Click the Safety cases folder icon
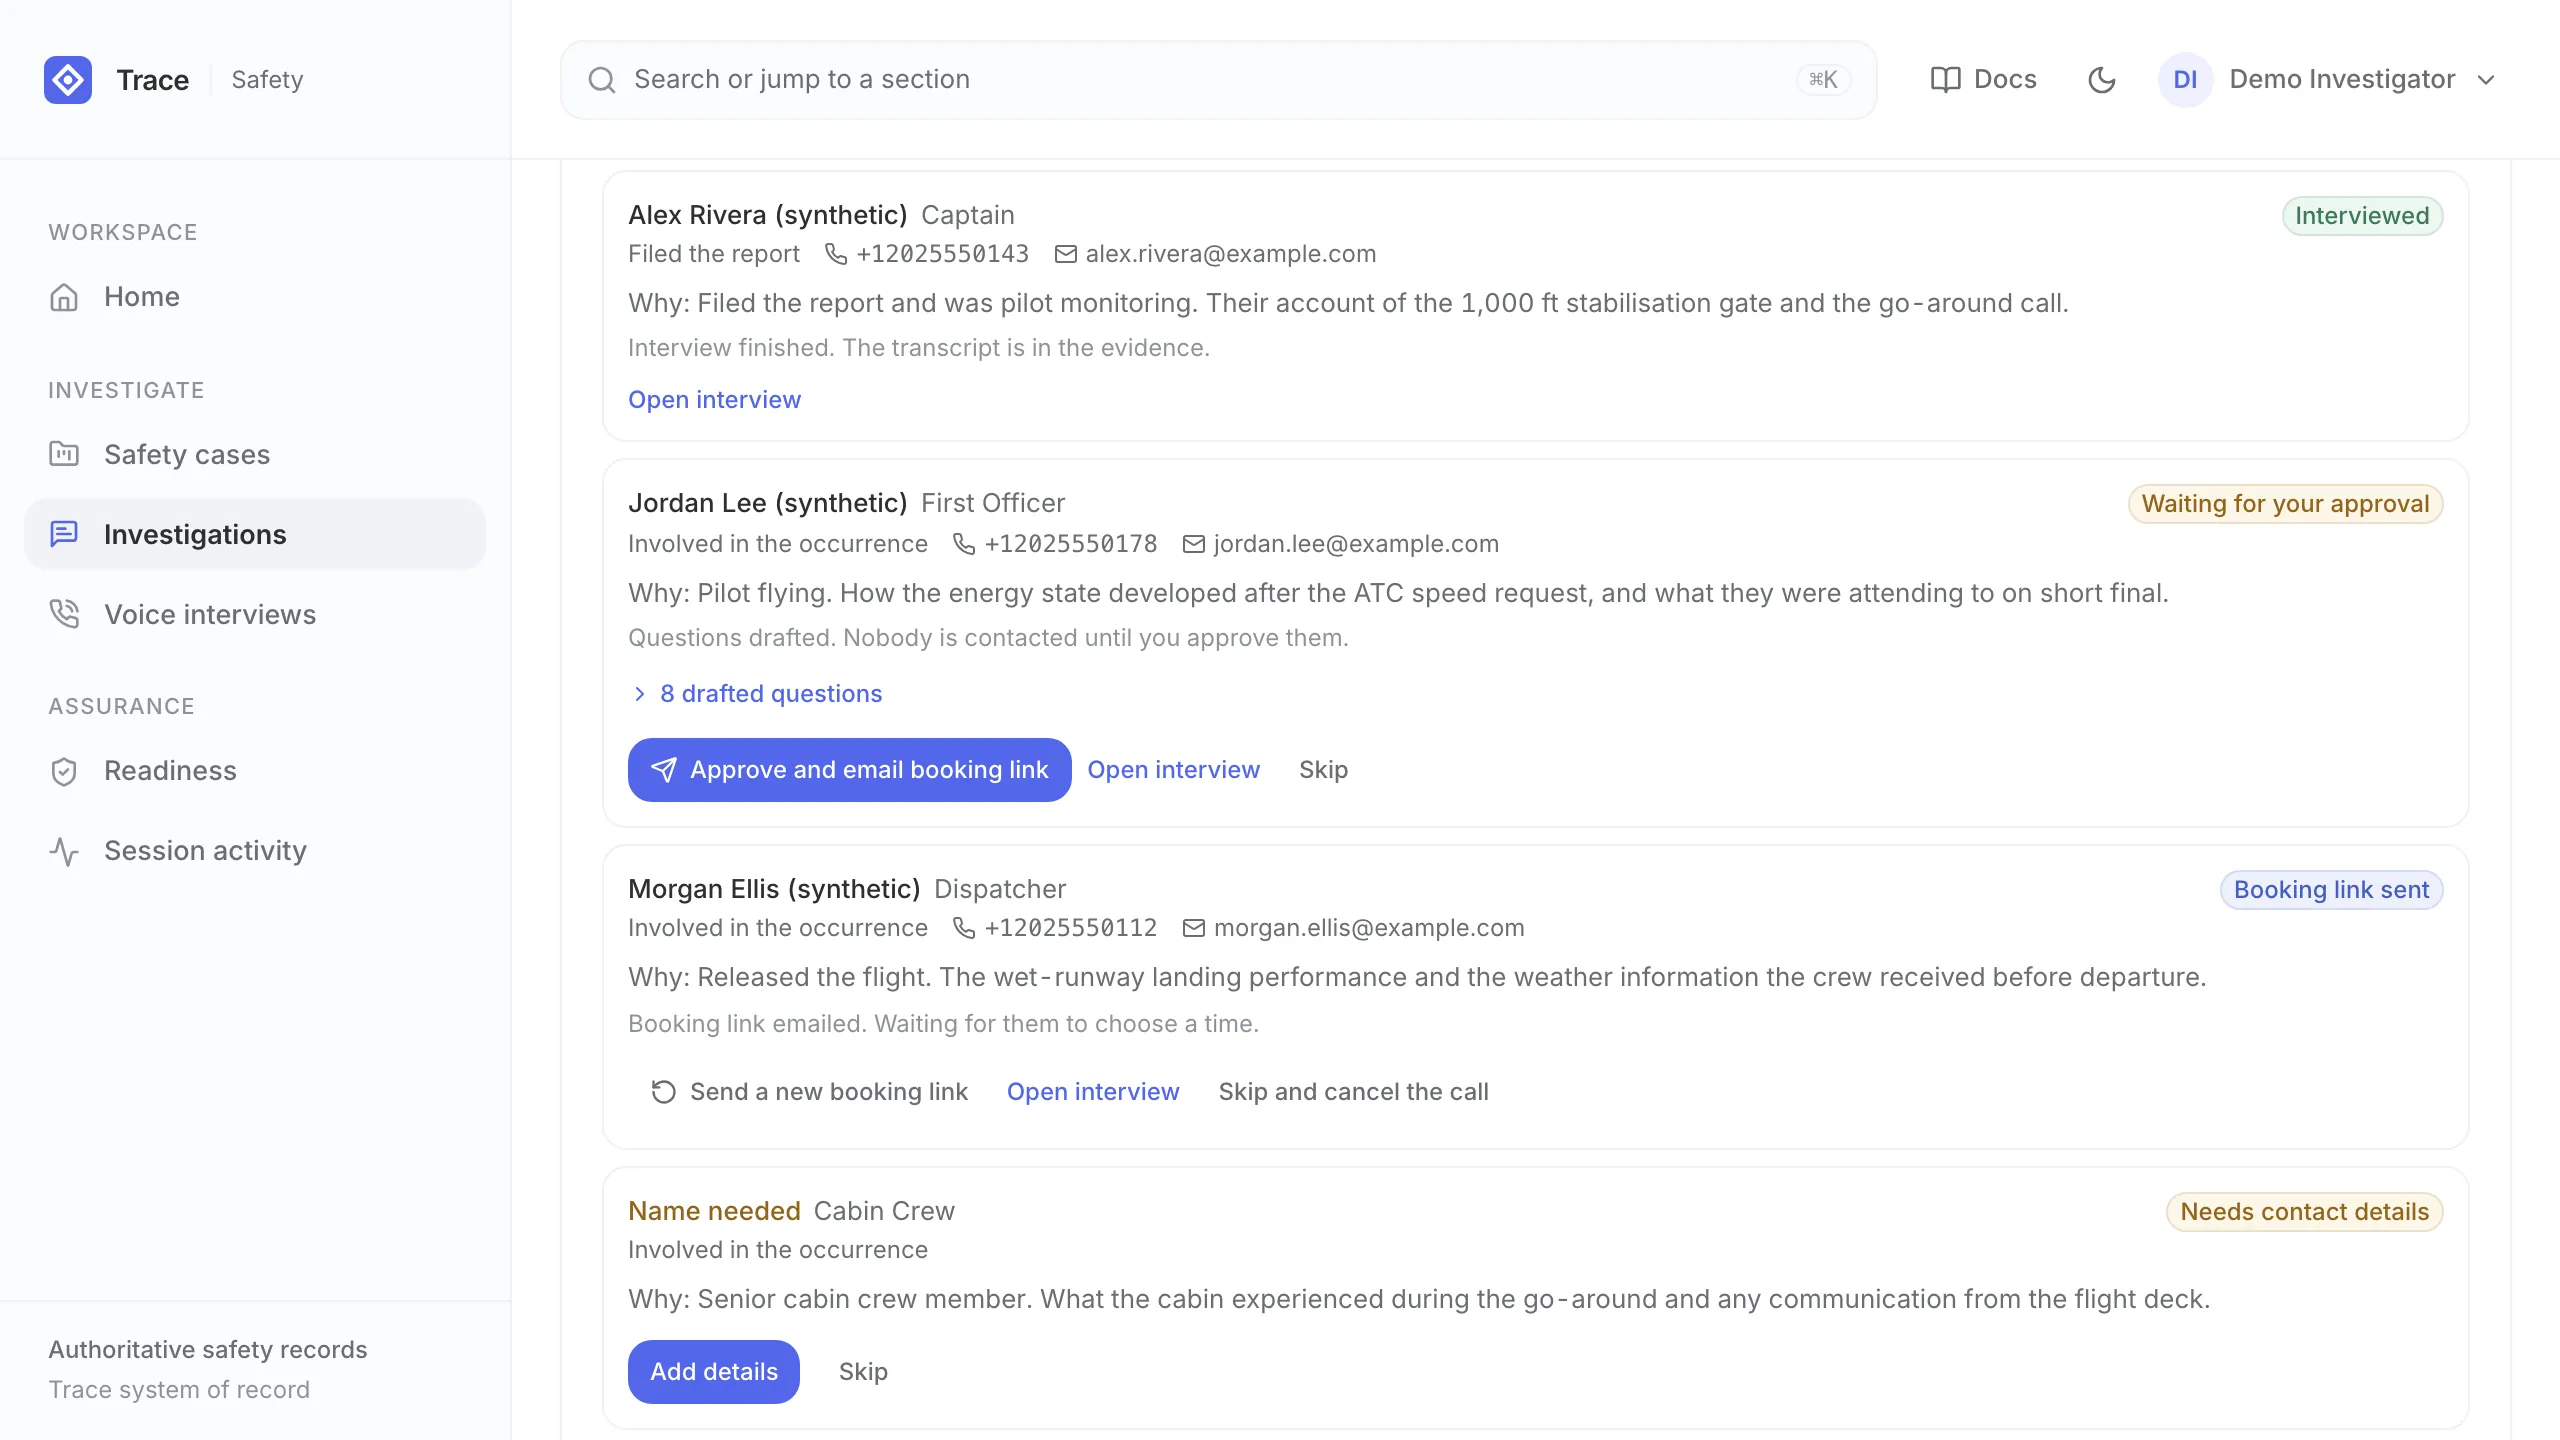2560x1440 pixels. [64, 454]
